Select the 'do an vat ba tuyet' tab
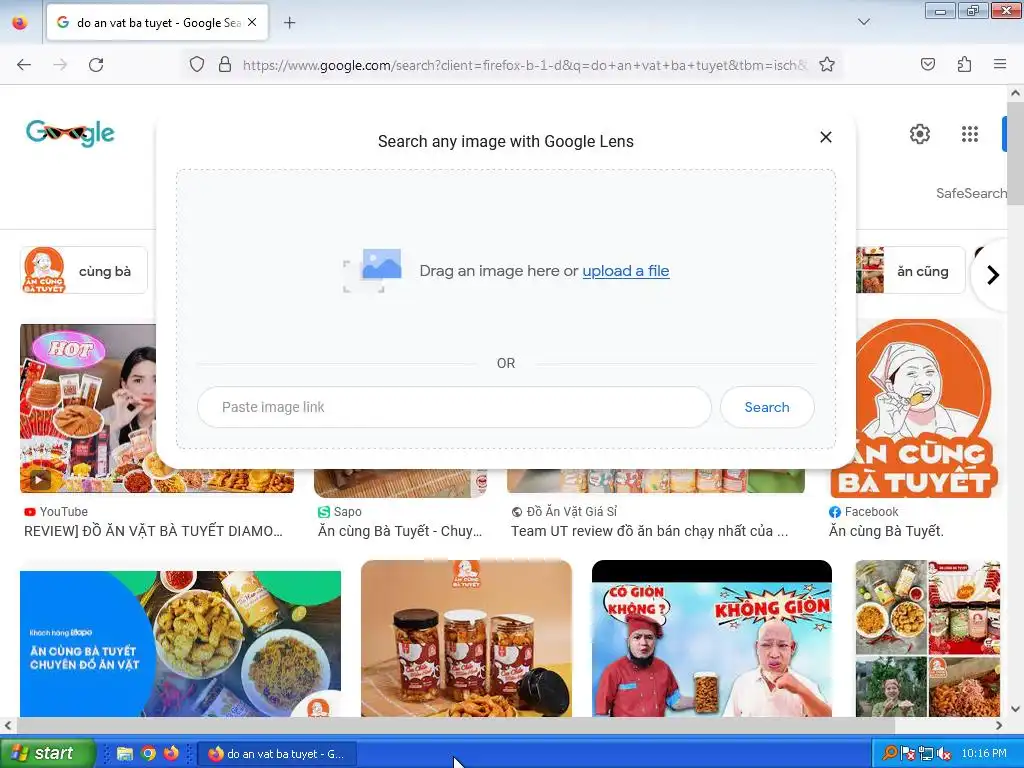This screenshot has height=768, width=1024. click(x=157, y=23)
